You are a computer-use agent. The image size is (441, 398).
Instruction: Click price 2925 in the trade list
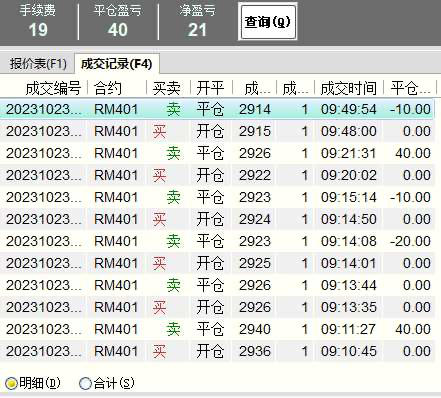[x=255, y=263]
